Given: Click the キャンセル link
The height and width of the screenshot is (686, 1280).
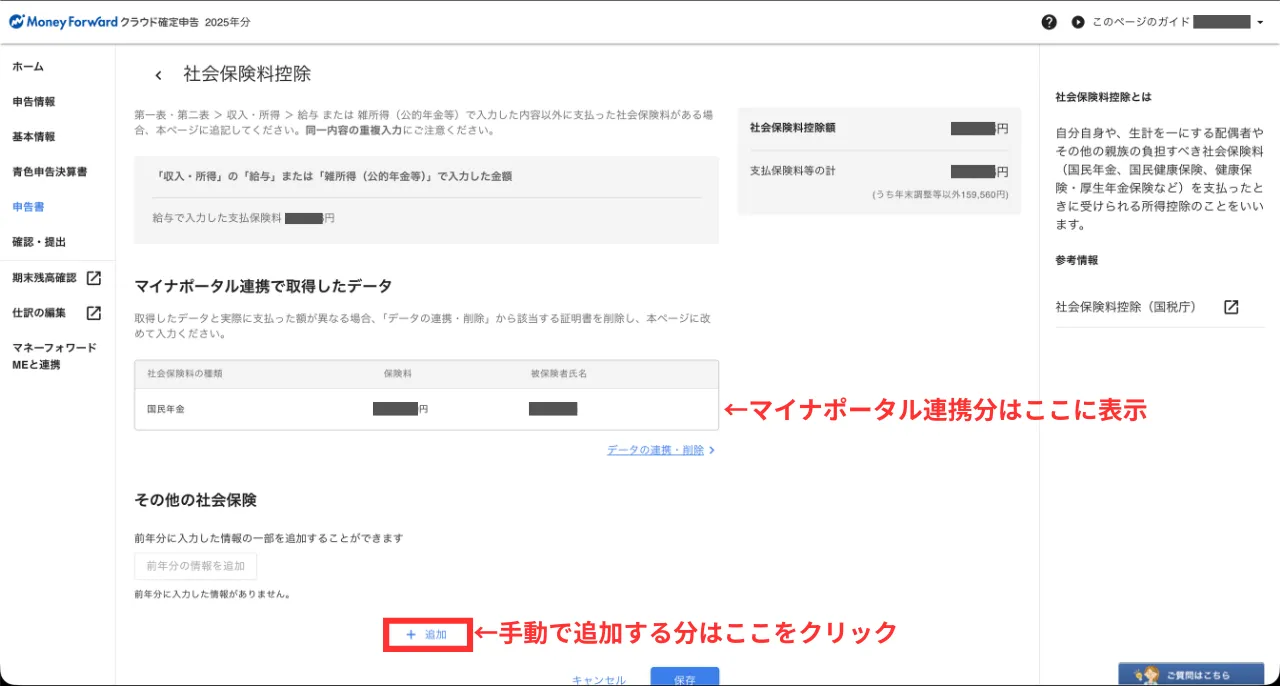Looking at the screenshot, I should click(x=598, y=679).
